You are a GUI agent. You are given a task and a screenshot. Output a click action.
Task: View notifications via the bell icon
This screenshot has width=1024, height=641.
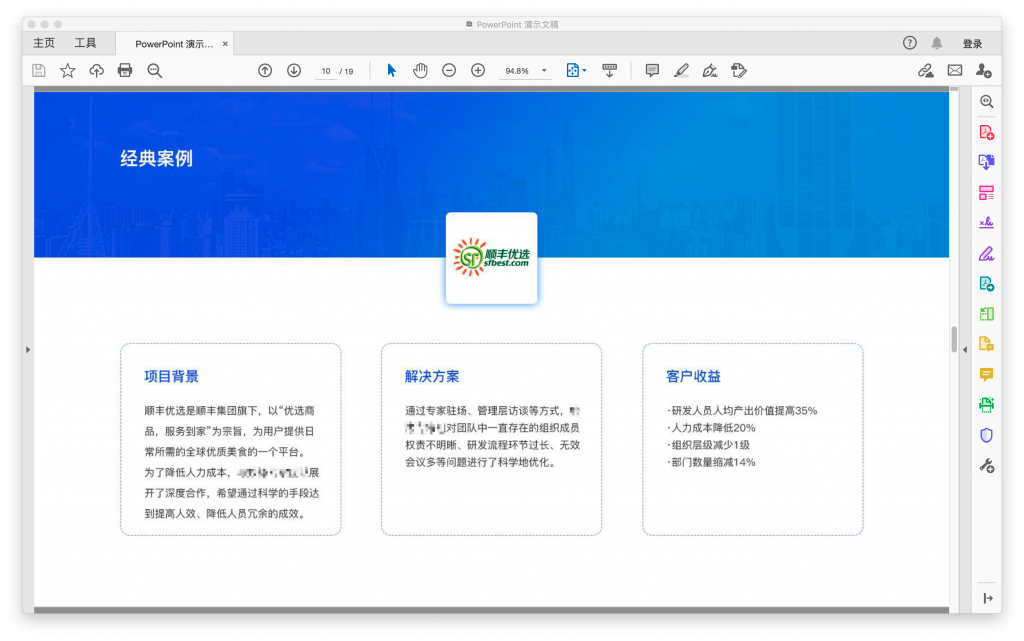[x=936, y=43]
